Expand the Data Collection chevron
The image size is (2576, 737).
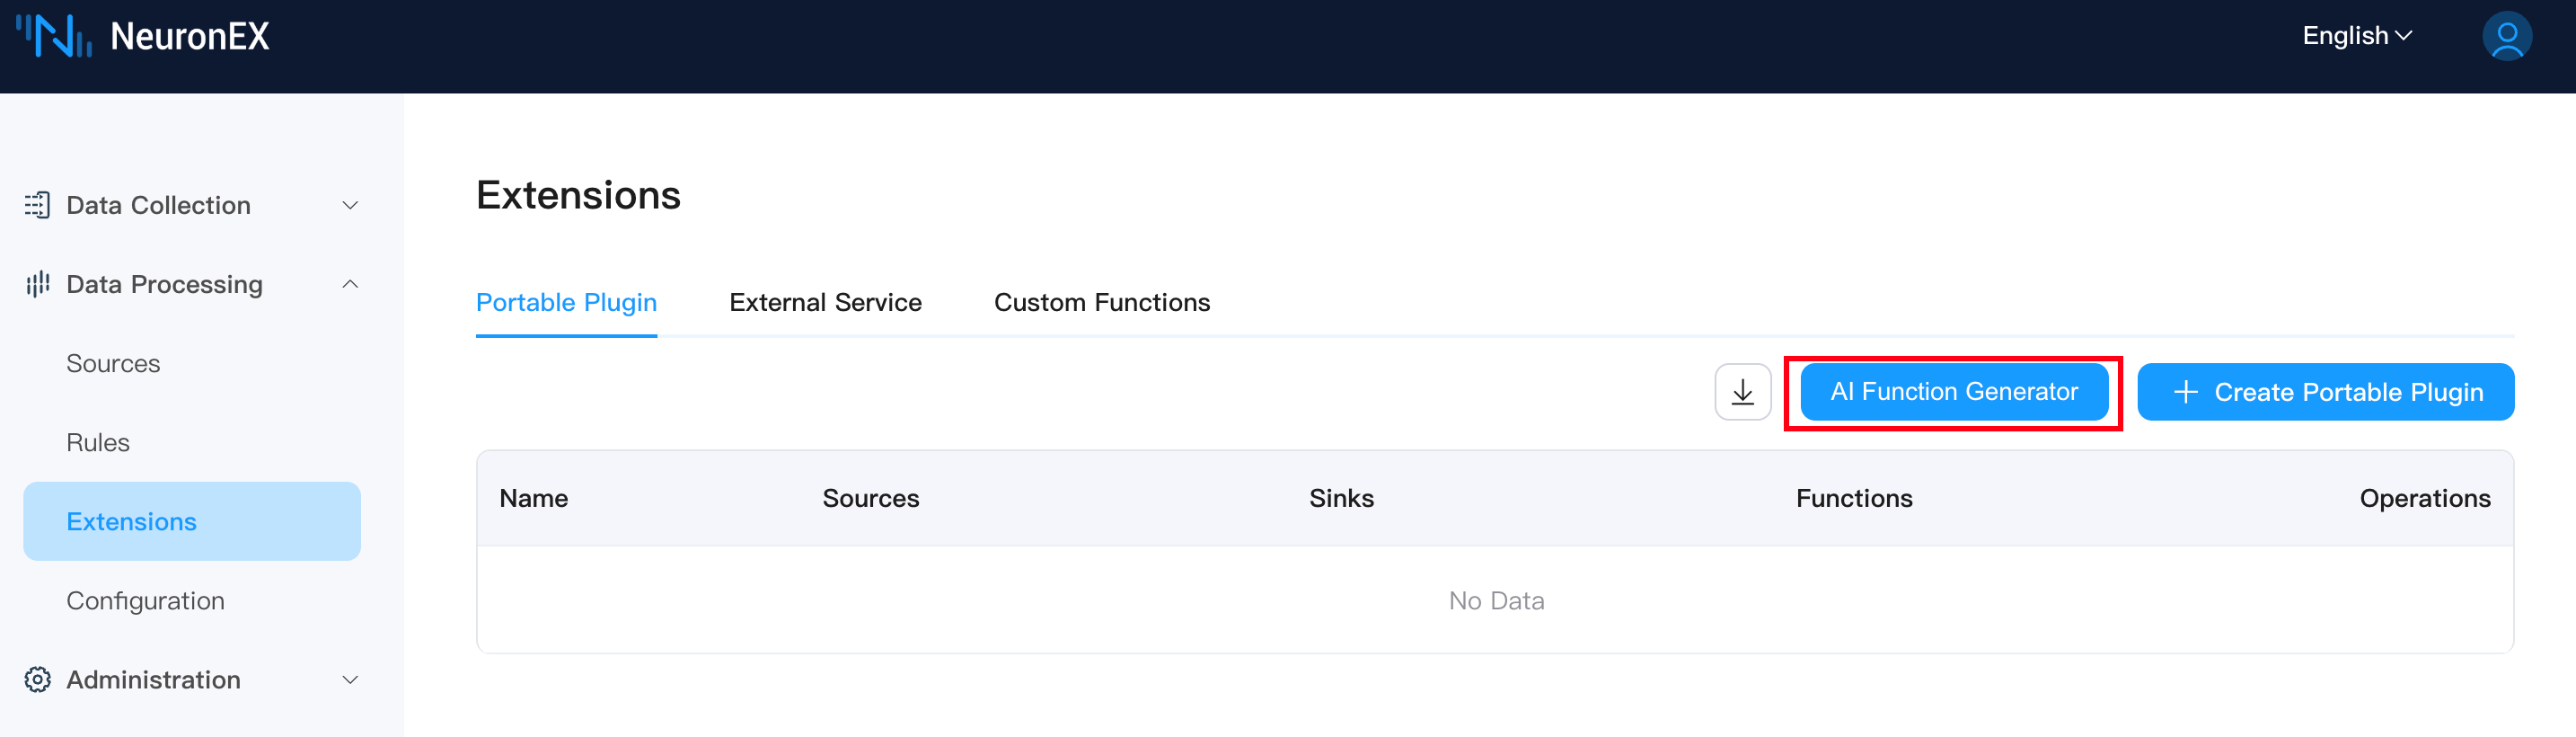coord(350,205)
